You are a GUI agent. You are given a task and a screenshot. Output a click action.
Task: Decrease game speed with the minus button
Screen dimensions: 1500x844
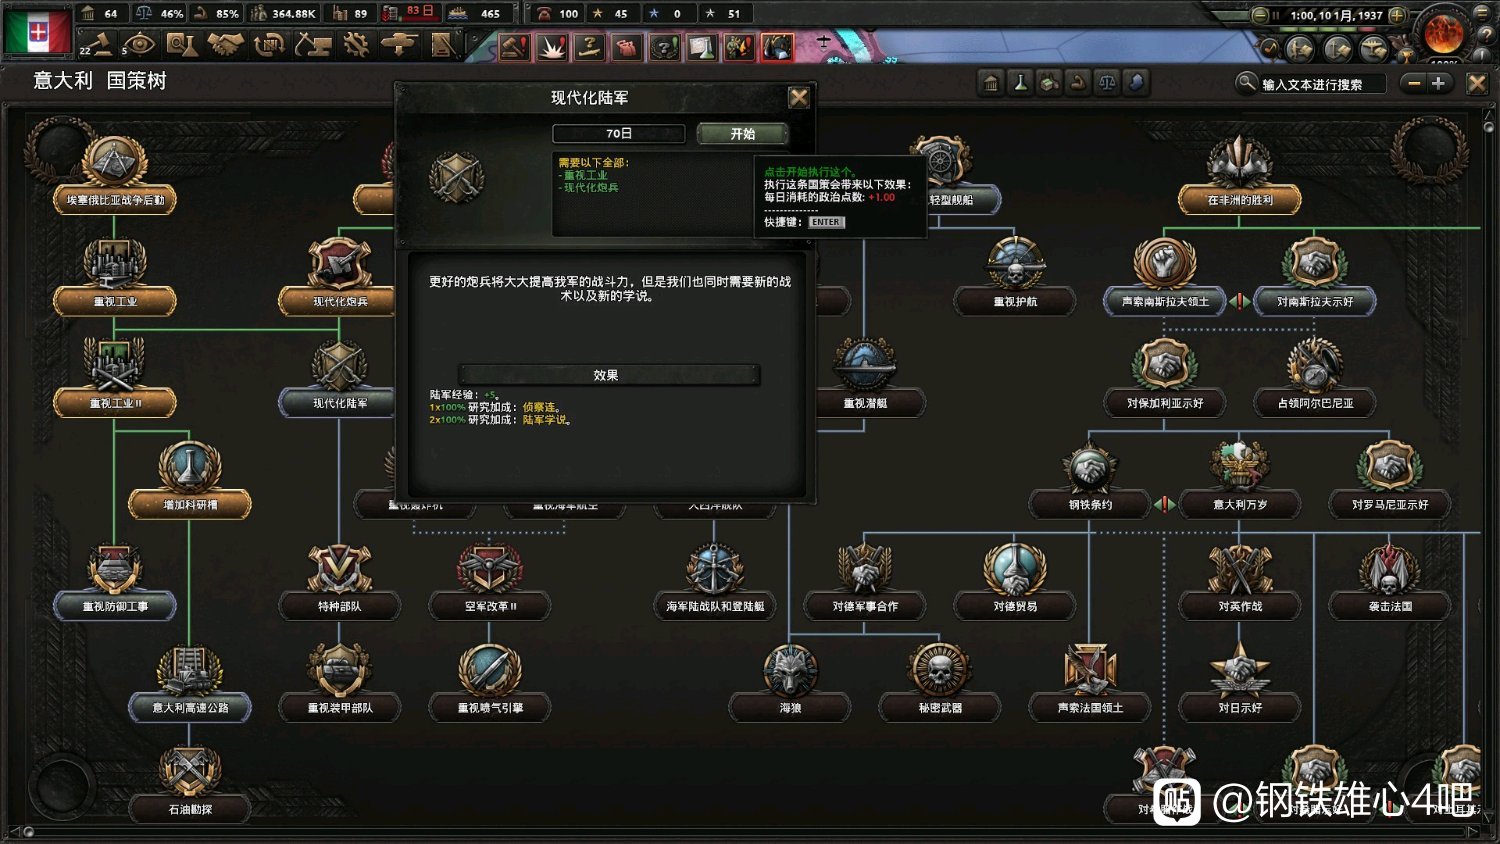(x=1260, y=15)
